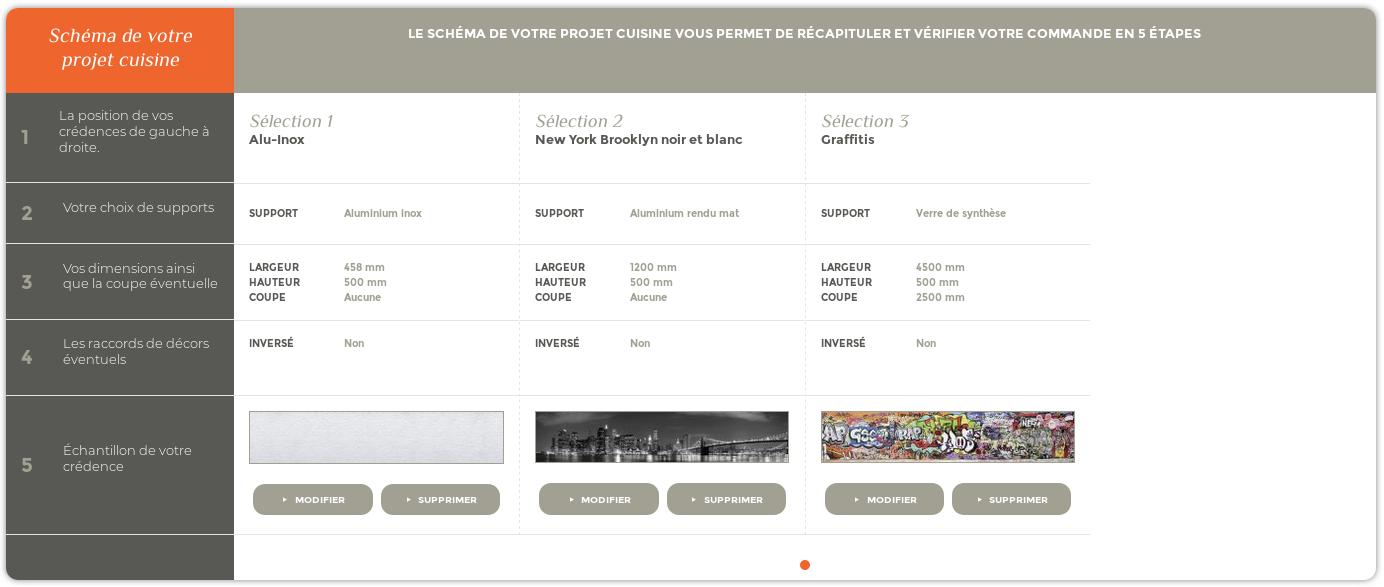Select the Sélection 2 column title
Viewport: 1384px width, 587px height.
[579, 121]
